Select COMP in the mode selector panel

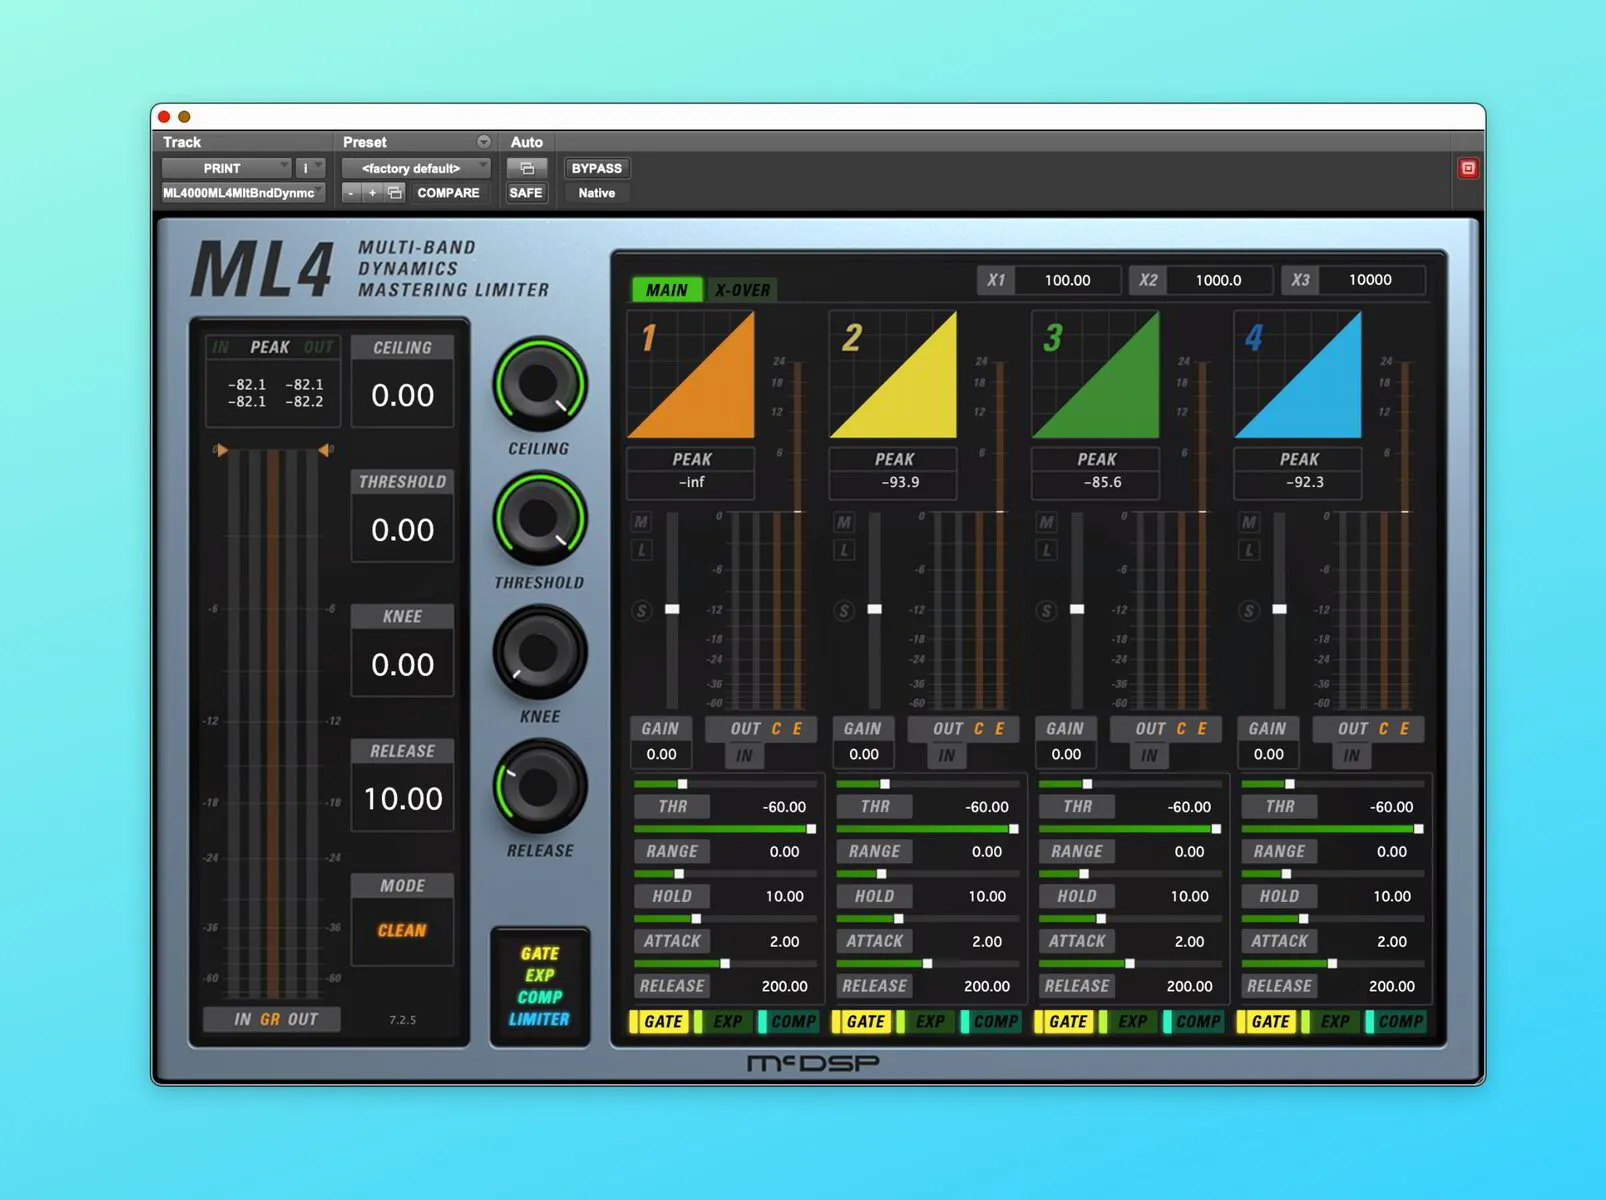pos(537,997)
